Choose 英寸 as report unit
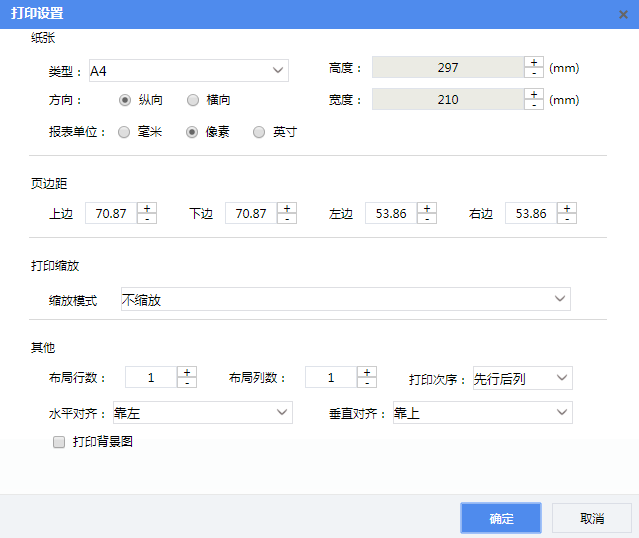Image resolution: width=639 pixels, height=538 pixels. [x=260, y=132]
